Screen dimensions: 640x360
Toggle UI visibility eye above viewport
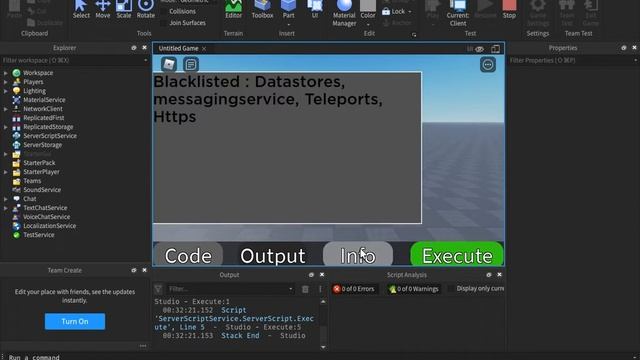coord(480,49)
